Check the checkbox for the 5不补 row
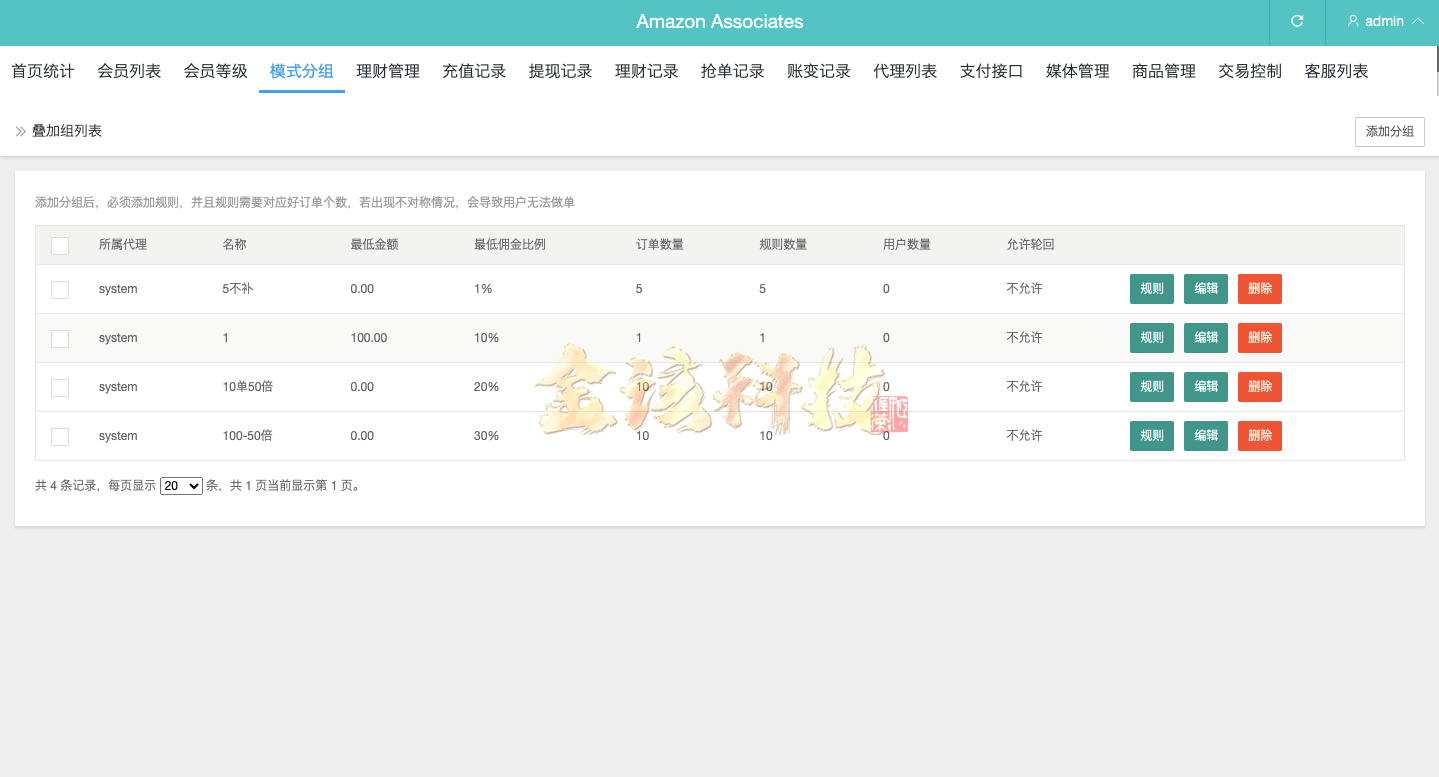This screenshot has height=777, width=1439. click(x=59, y=289)
